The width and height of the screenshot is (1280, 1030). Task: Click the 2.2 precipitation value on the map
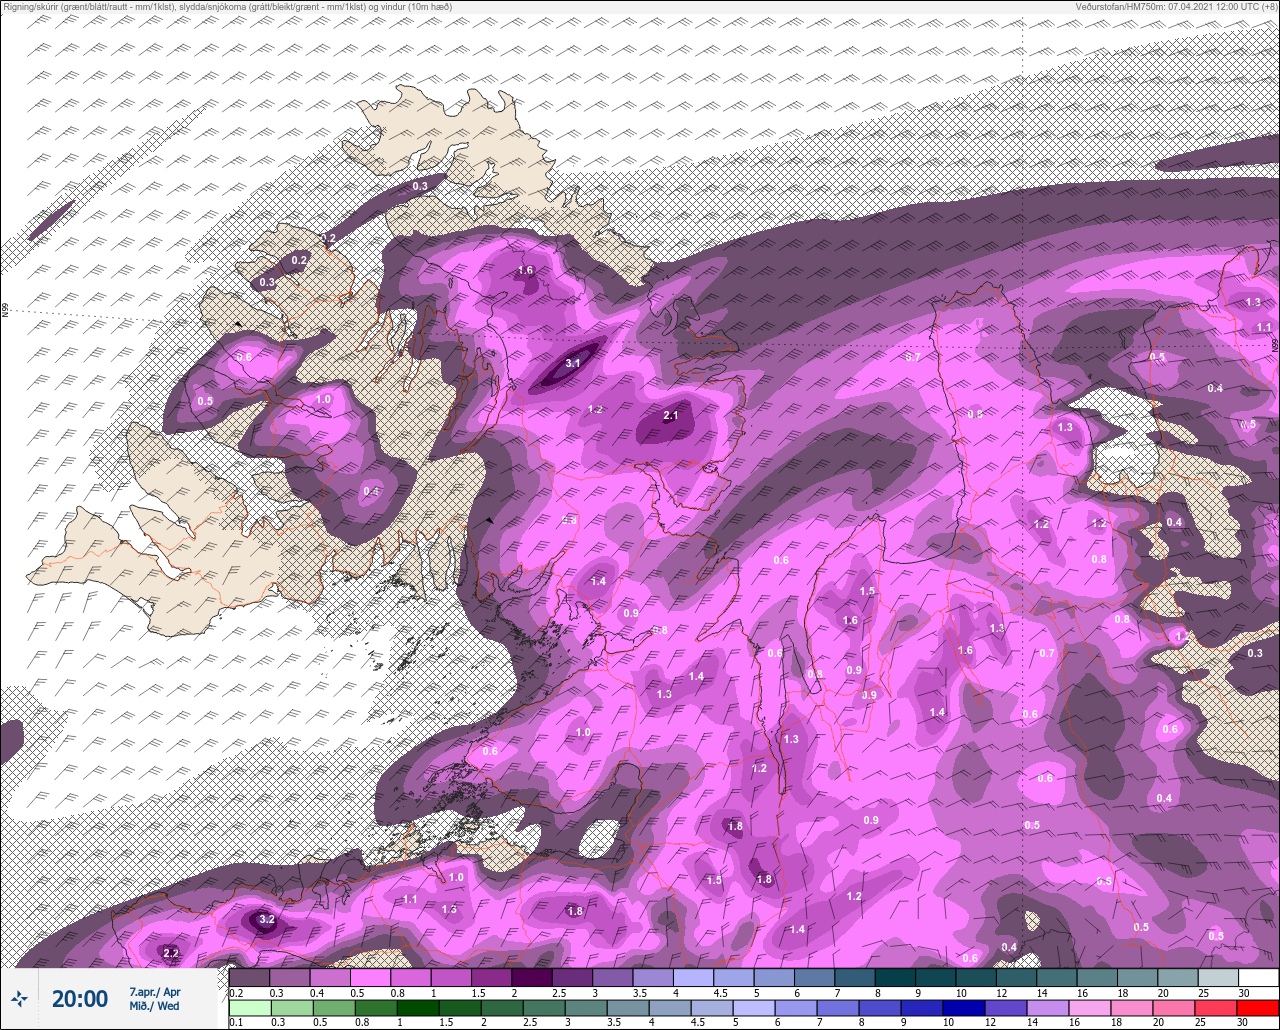(x=170, y=954)
